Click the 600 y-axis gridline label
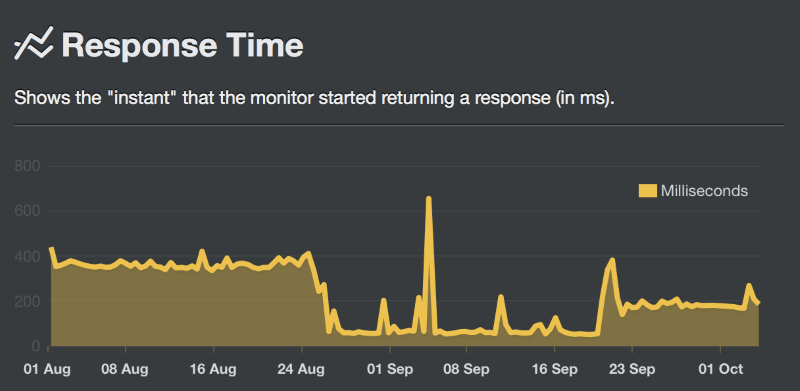The image size is (800, 391). click(28, 211)
